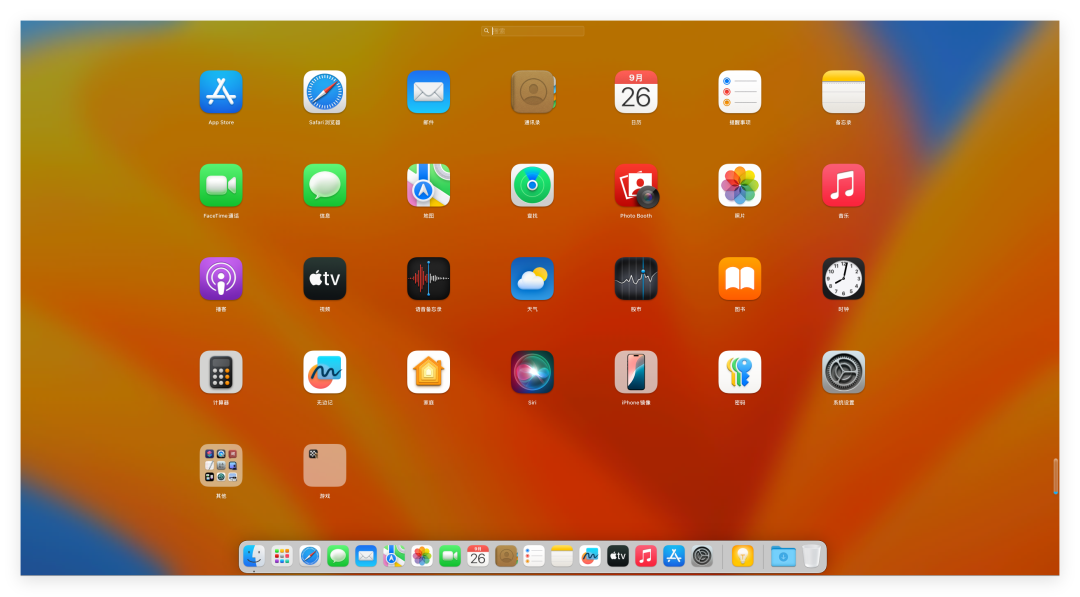This screenshot has height=597, width=1080.
Task: Open Calendar in the Launchpad grid
Action: 636,92
